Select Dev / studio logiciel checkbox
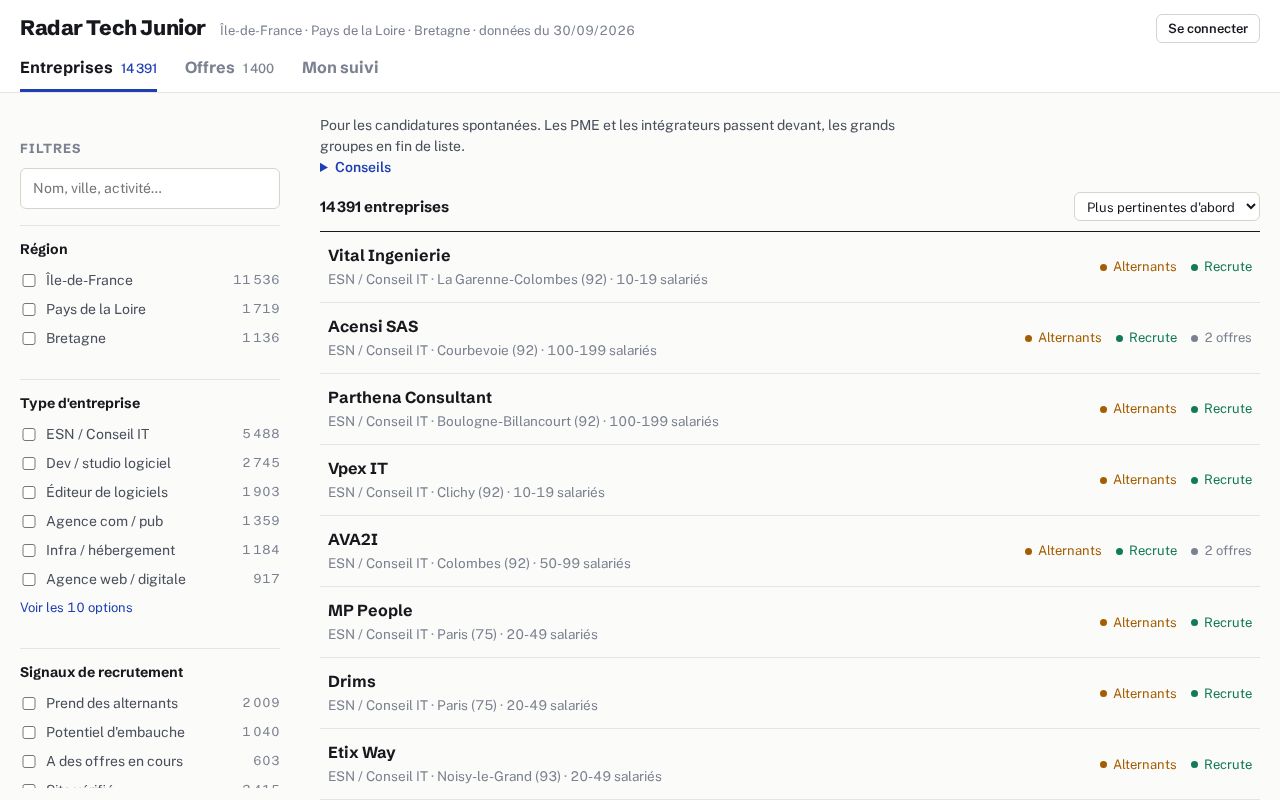Screen dimensions: 1280x800 click(x=29, y=463)
